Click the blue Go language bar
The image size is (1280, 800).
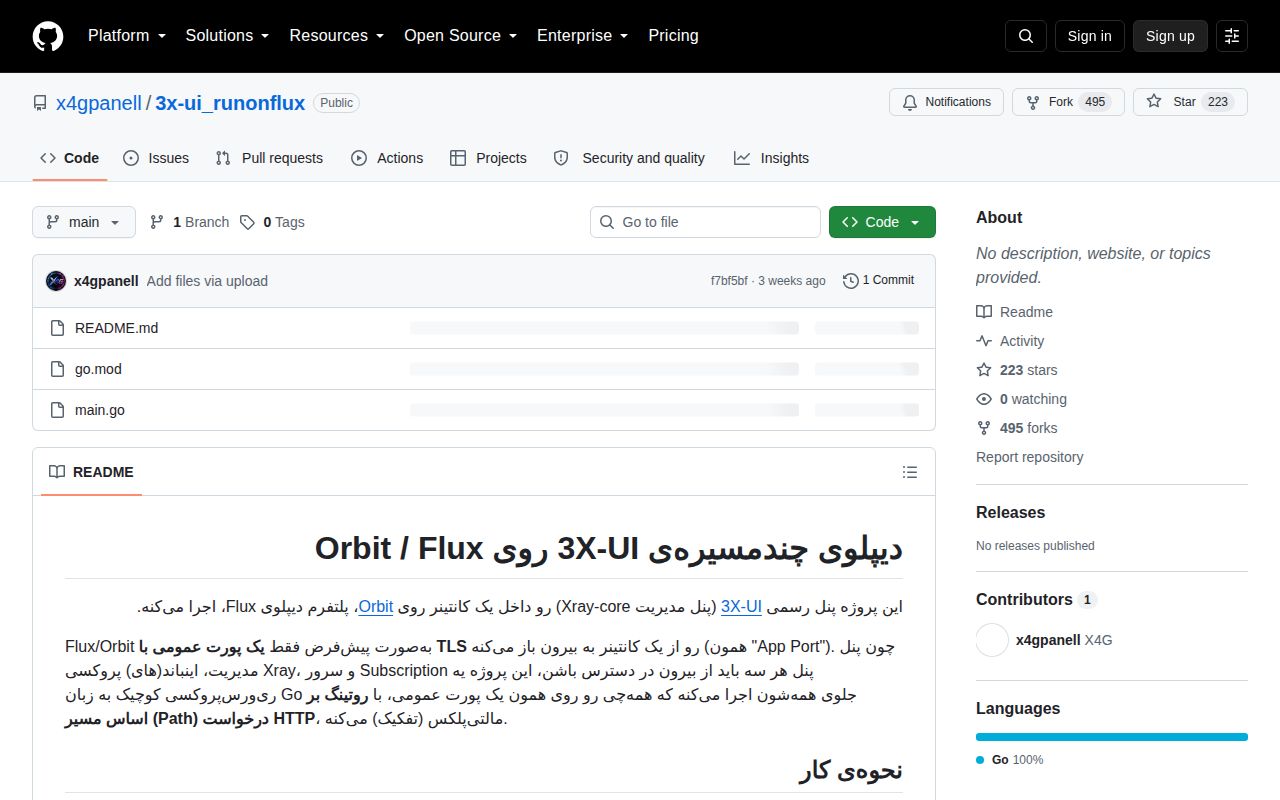1112,737
